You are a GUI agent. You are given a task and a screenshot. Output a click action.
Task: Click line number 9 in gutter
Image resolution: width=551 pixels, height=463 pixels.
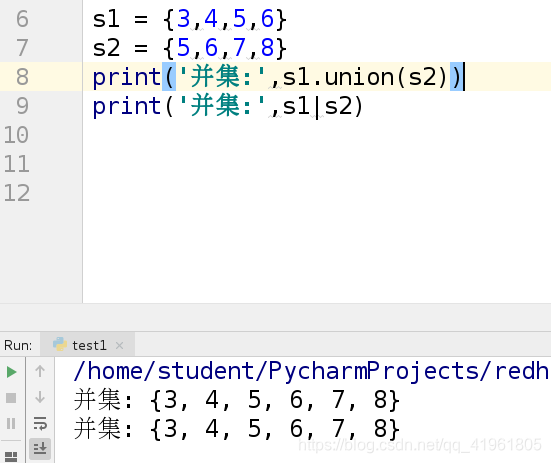click(22, 106)
